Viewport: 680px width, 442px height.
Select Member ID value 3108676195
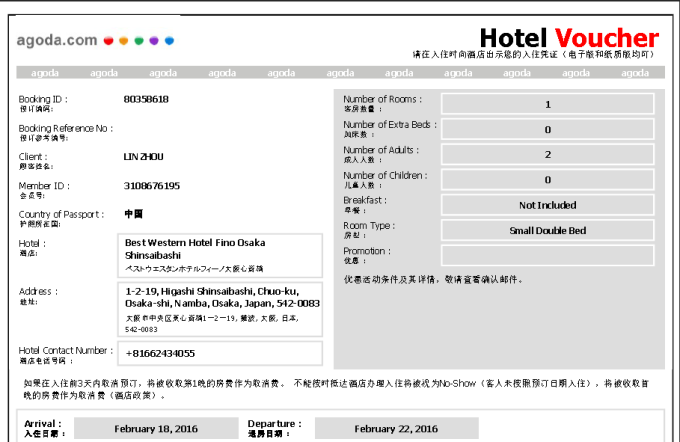(152, 186)
